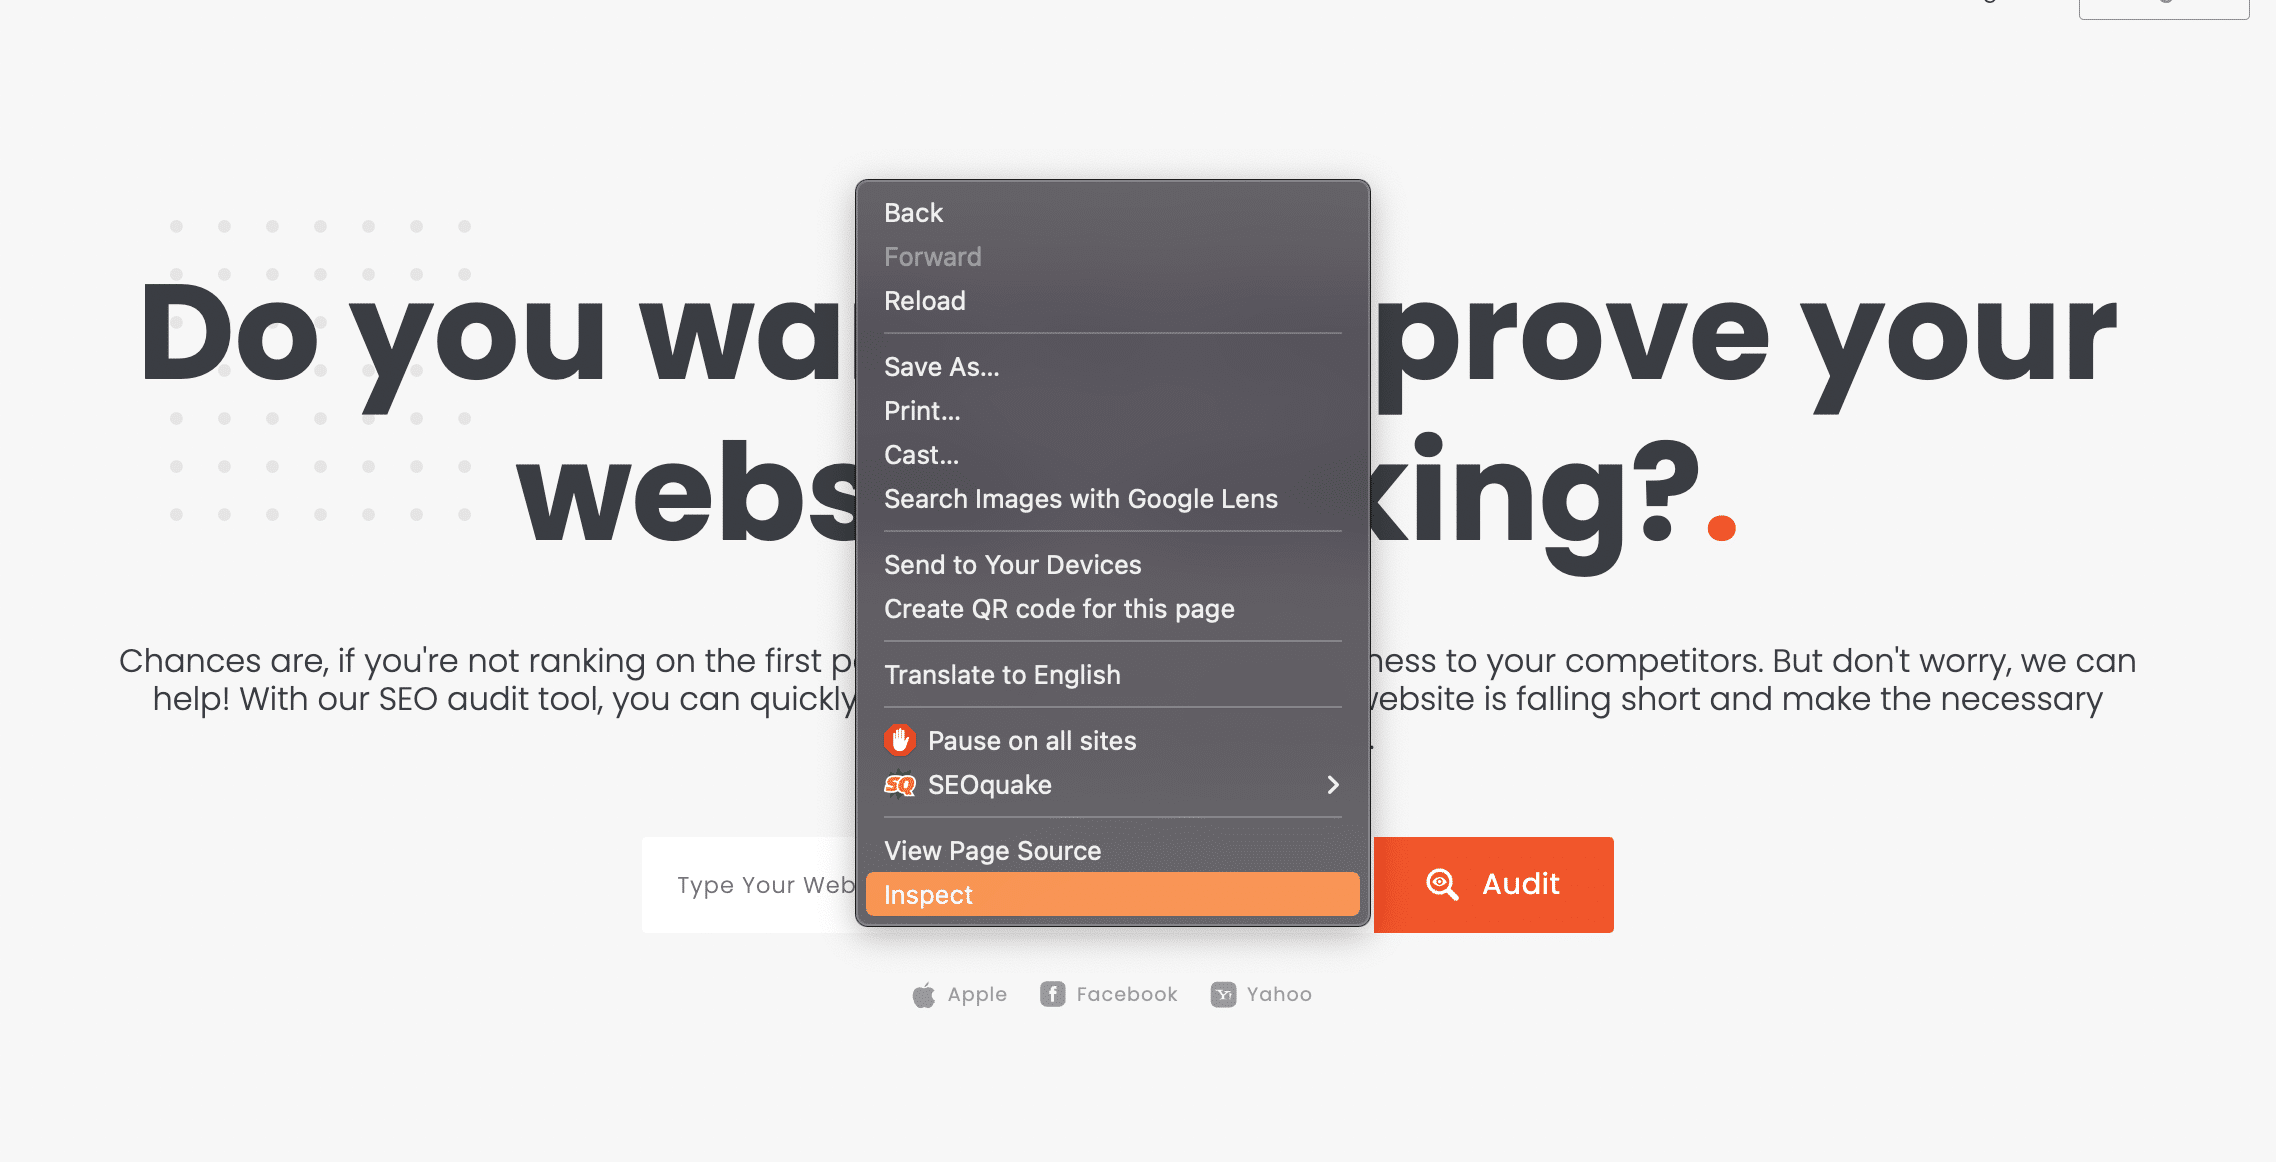The height and width of the screenshot is (1162, 2276).
Task: Click the Facebook icon below the form
Action: tap(1054, 995)
